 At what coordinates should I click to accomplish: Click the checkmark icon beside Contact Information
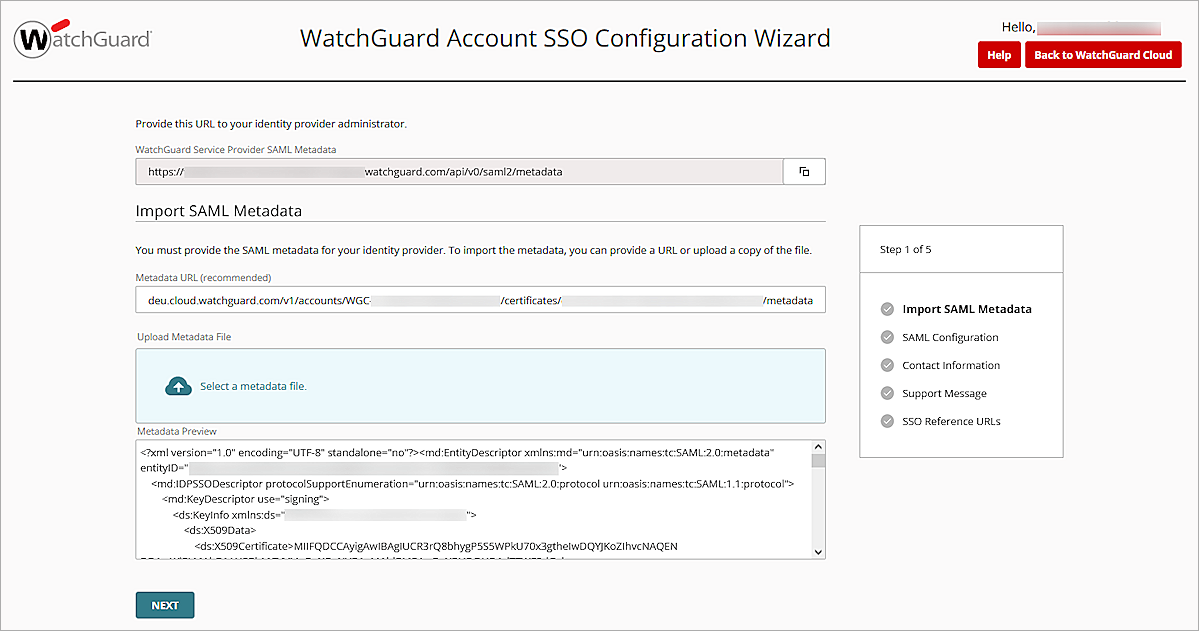[x=886, y=365]
